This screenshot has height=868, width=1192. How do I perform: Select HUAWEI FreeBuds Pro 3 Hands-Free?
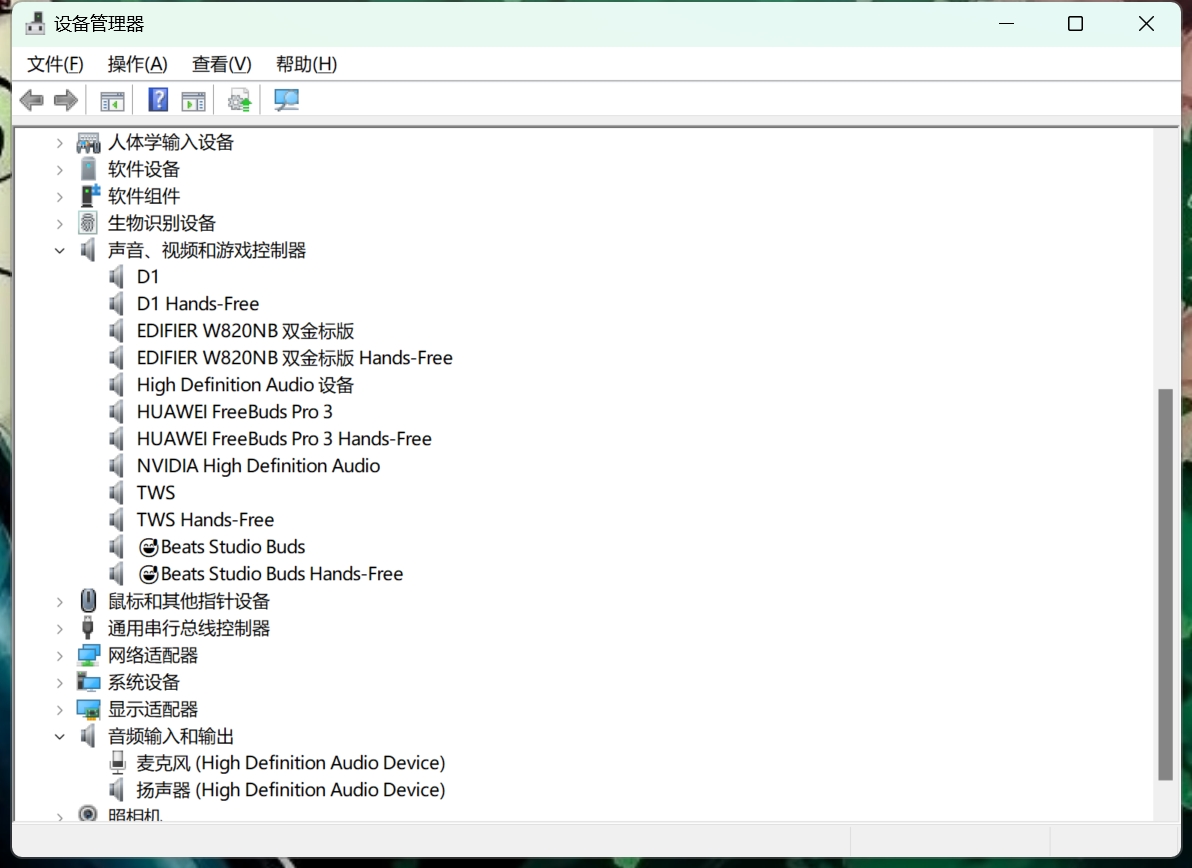284,439
